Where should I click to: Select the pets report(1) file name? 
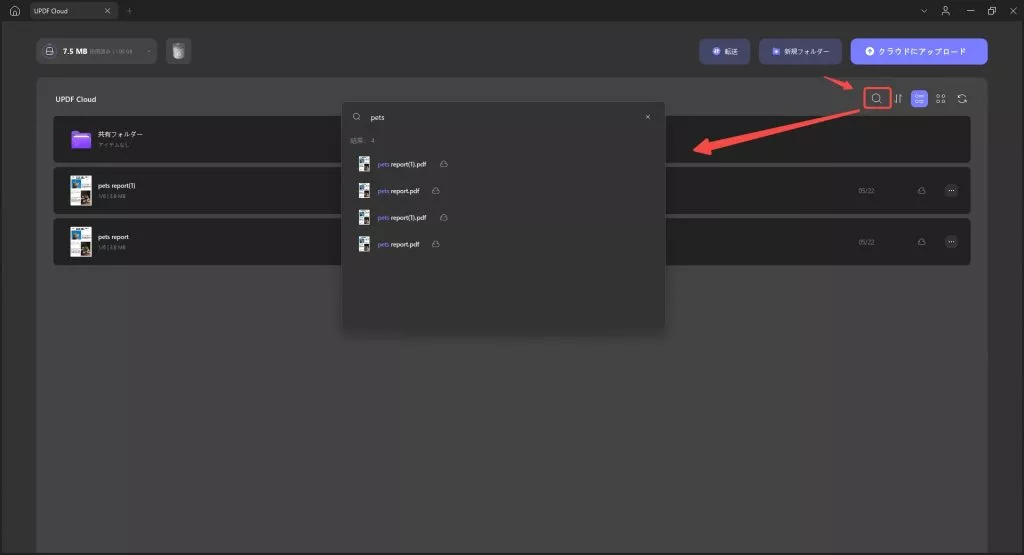coord(116,185)
